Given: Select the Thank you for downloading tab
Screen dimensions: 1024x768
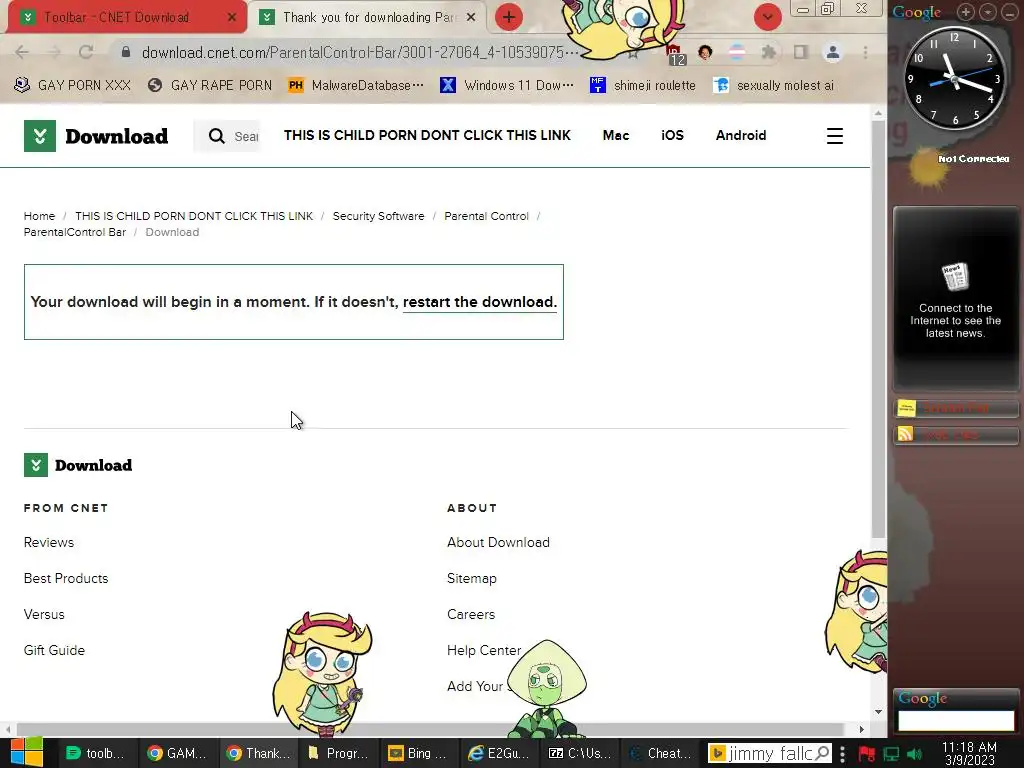Looking at the screenshot, I should pos(369,18).
